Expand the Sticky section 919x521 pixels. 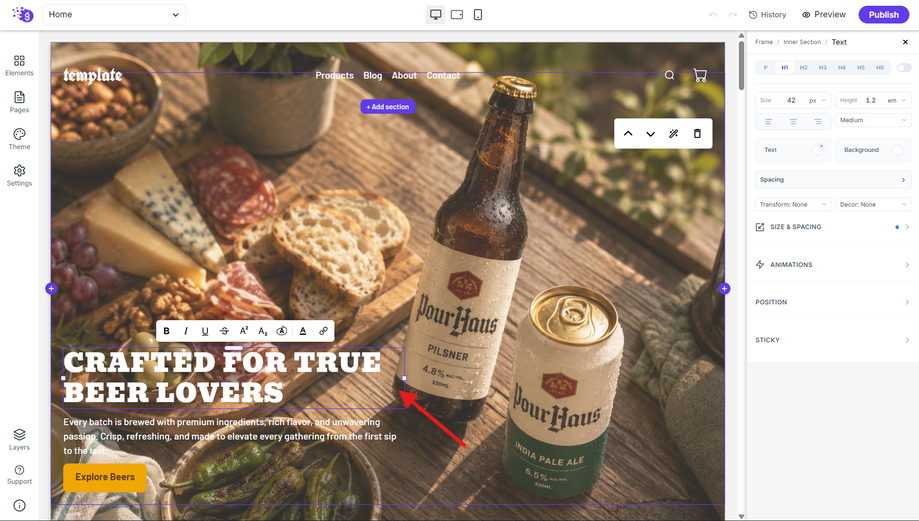(833, 340)
